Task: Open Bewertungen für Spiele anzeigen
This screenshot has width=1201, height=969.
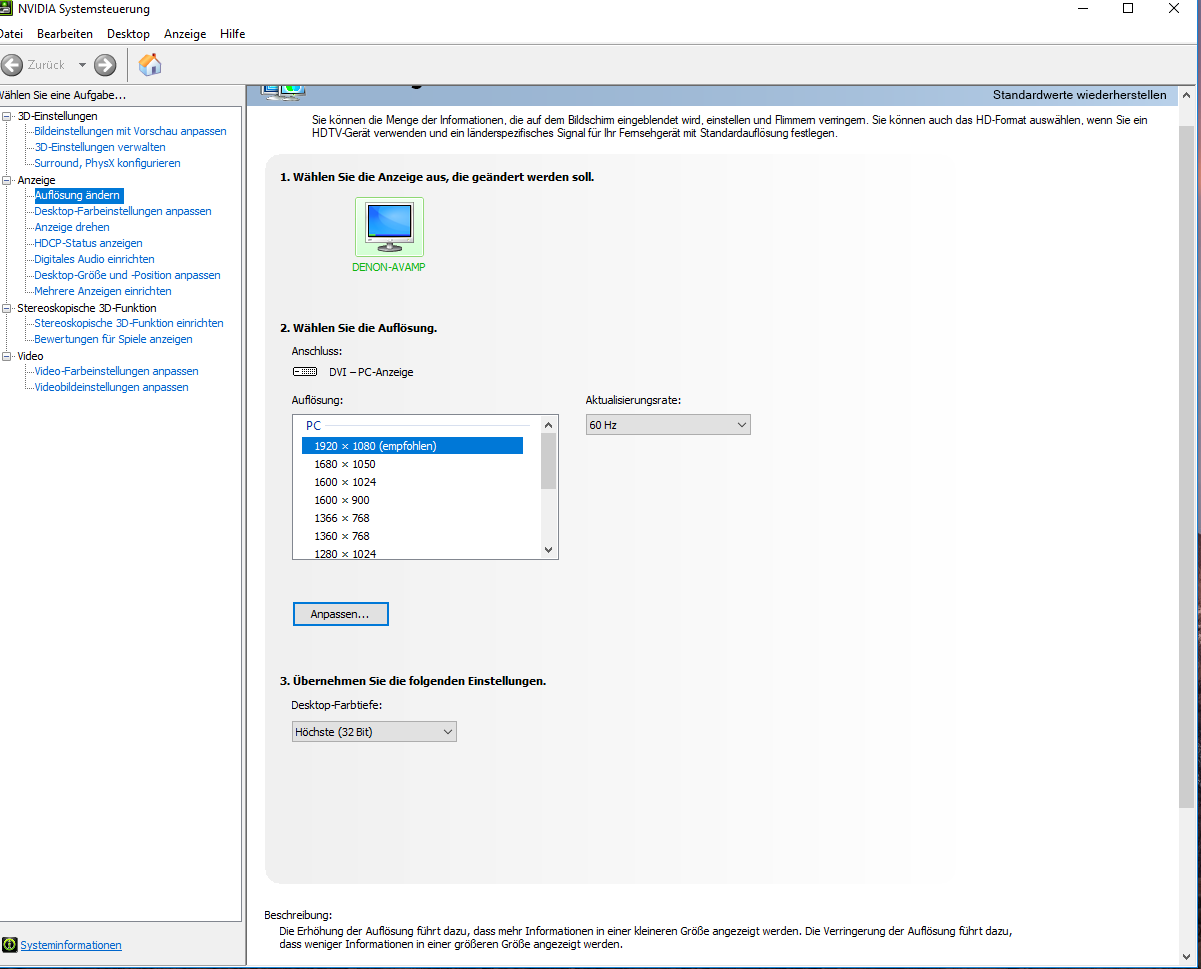Action: click(113, 339)
